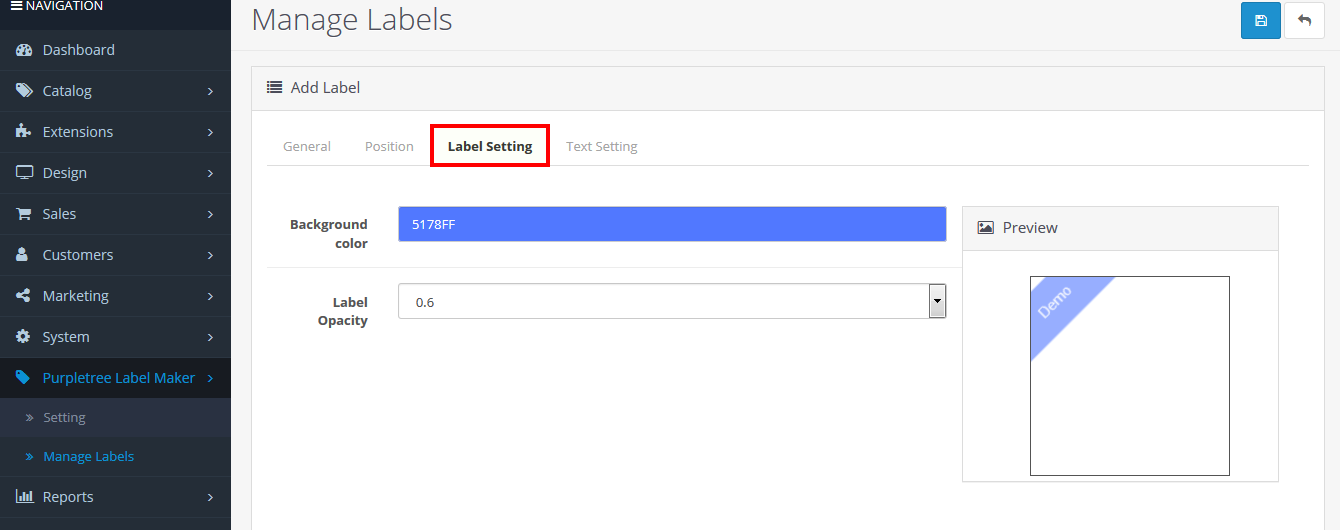Expand the Customers menu chevron
The image size is (1340, 530).
point(210,255)
